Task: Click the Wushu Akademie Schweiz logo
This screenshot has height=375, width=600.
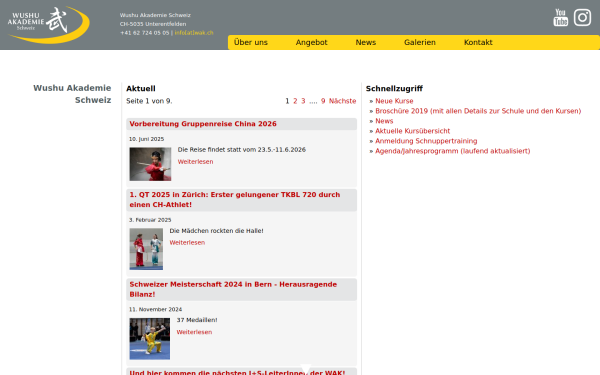Action: click(48, 24)
